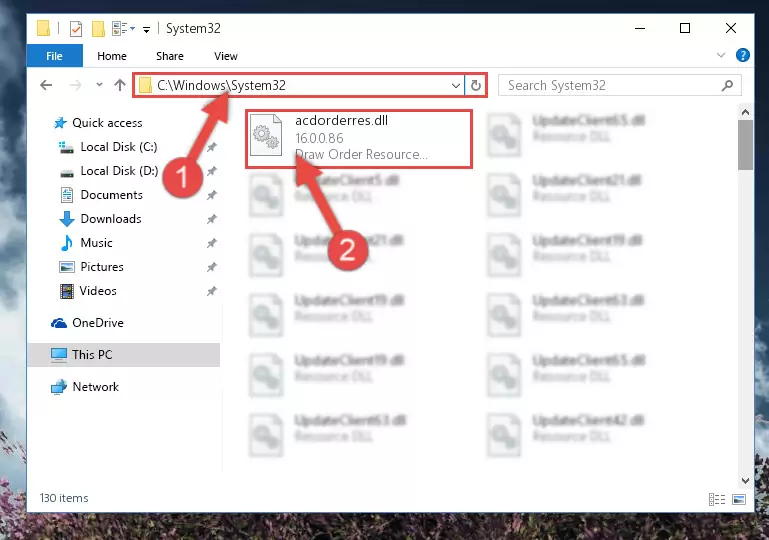Click the acdorderres.dll gear file icon
769x540 pixels.
coord(266,135)
